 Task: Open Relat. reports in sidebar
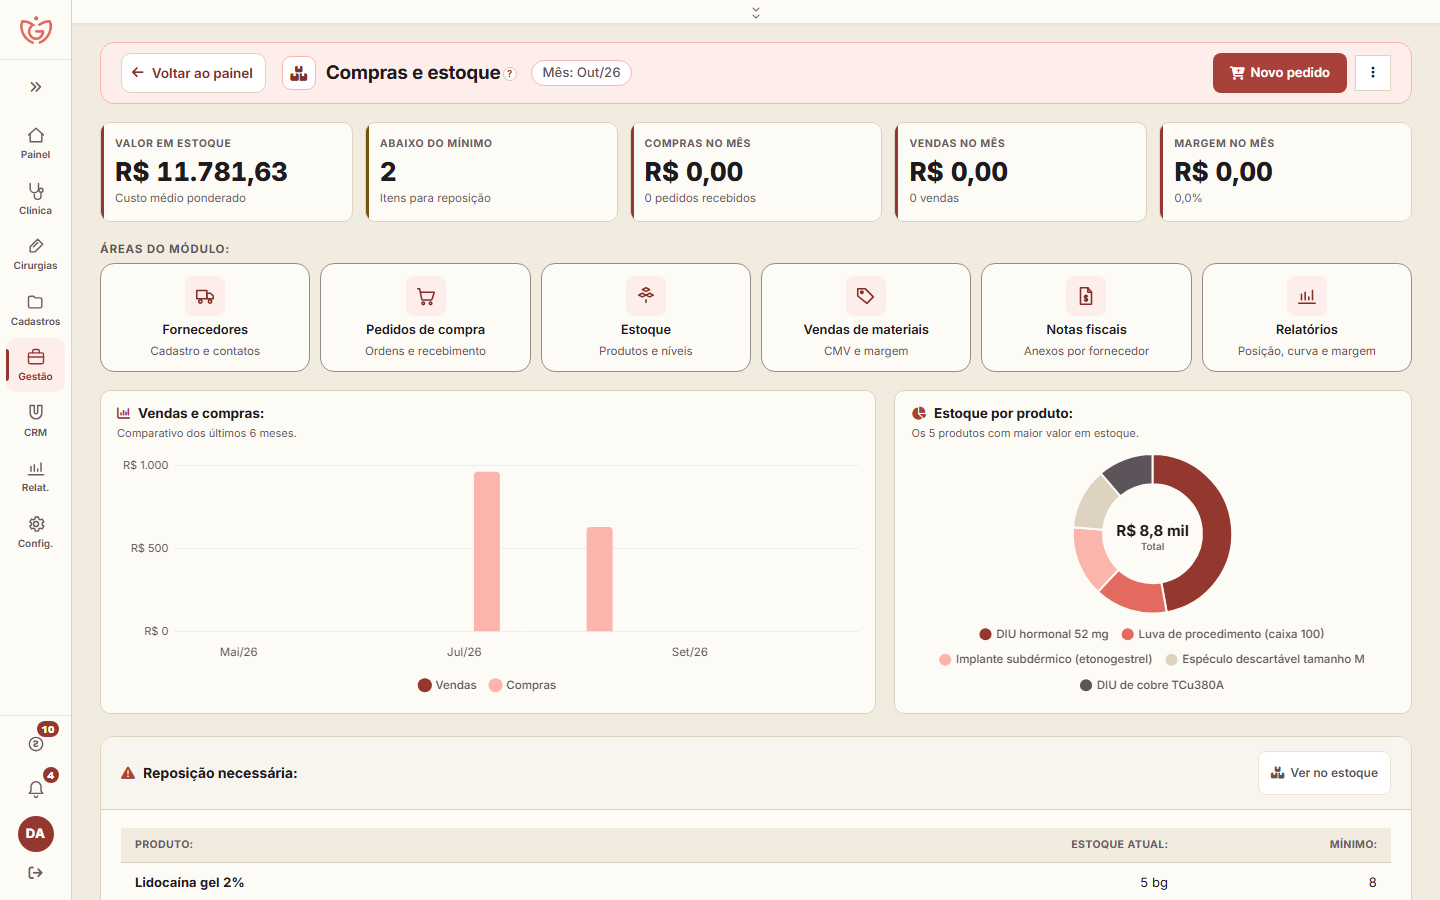tap(36, 476)
